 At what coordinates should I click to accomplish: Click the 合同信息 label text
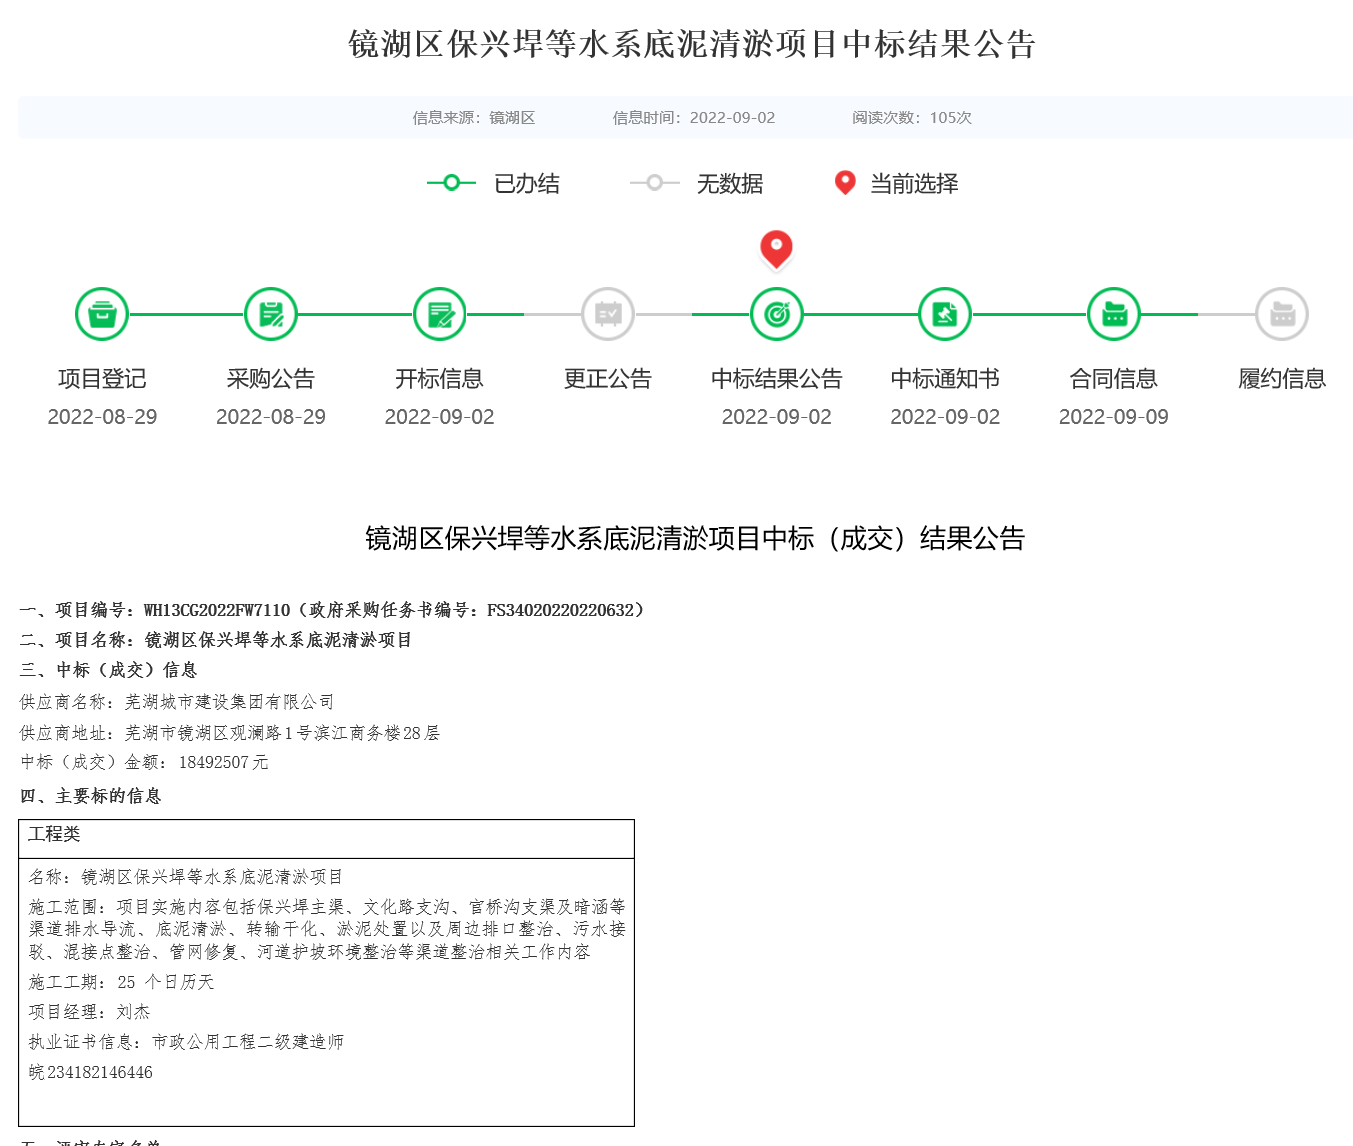(x=1114, y=379)
